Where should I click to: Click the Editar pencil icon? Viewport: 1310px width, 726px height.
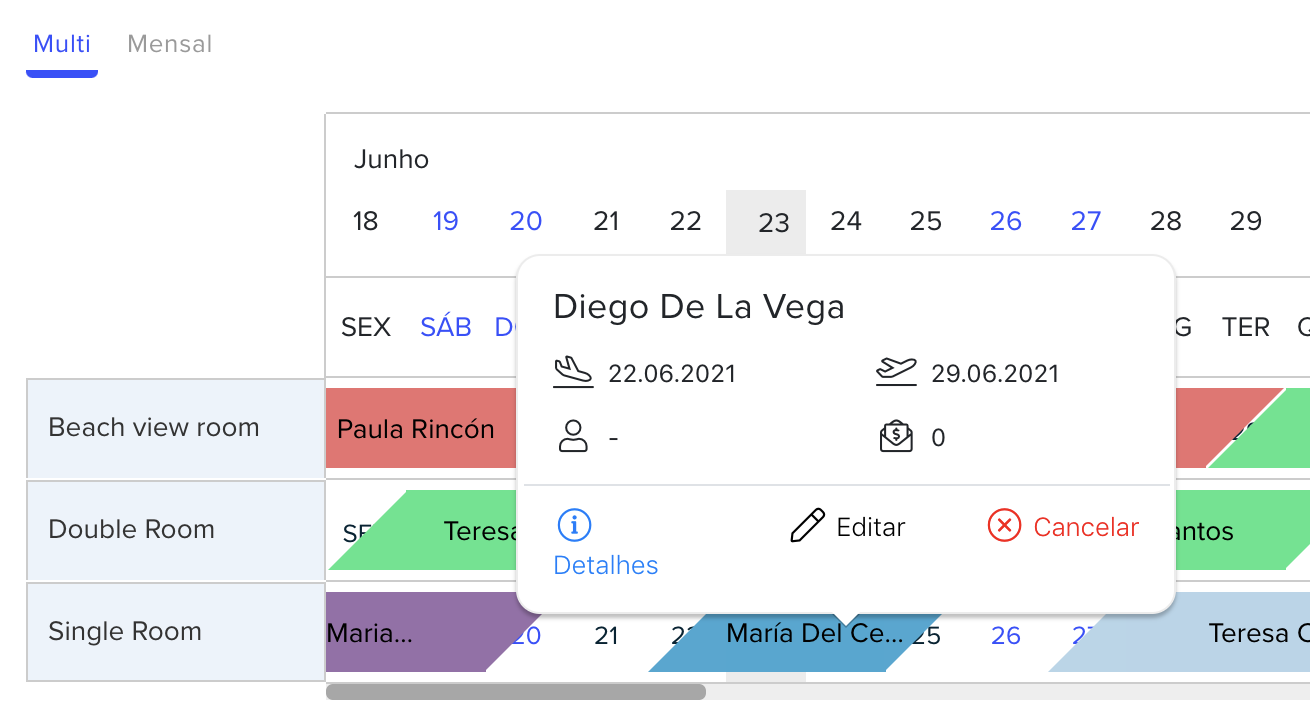click(x=807, y=526)
